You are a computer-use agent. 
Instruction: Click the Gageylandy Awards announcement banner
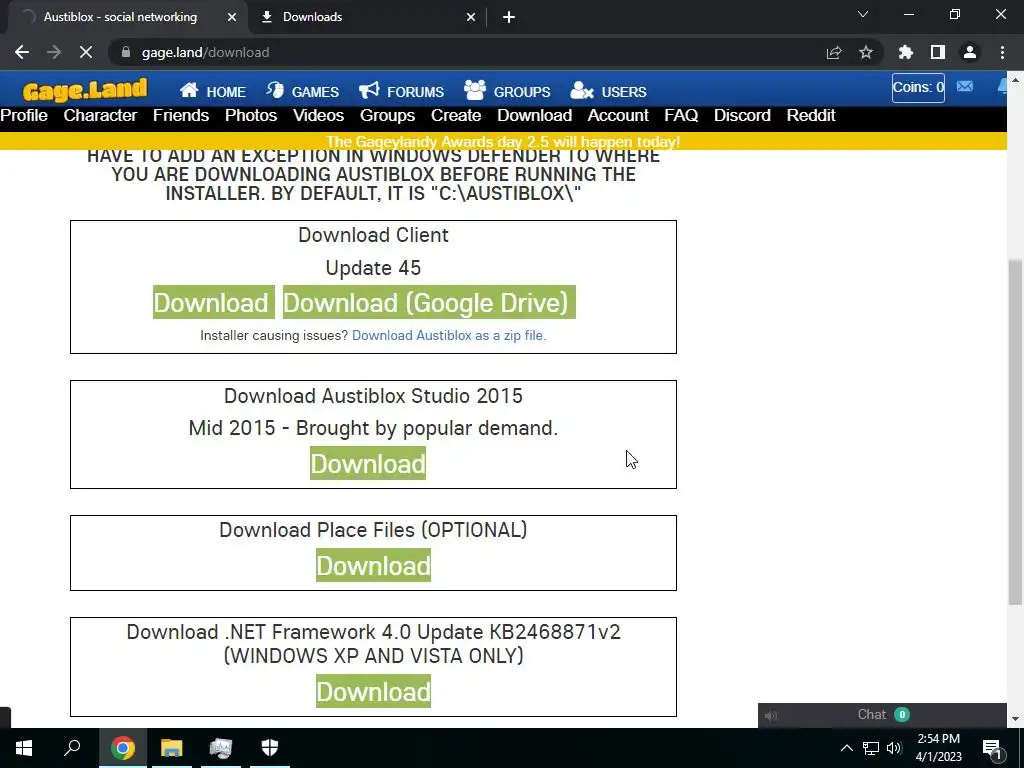coord(503,141)
